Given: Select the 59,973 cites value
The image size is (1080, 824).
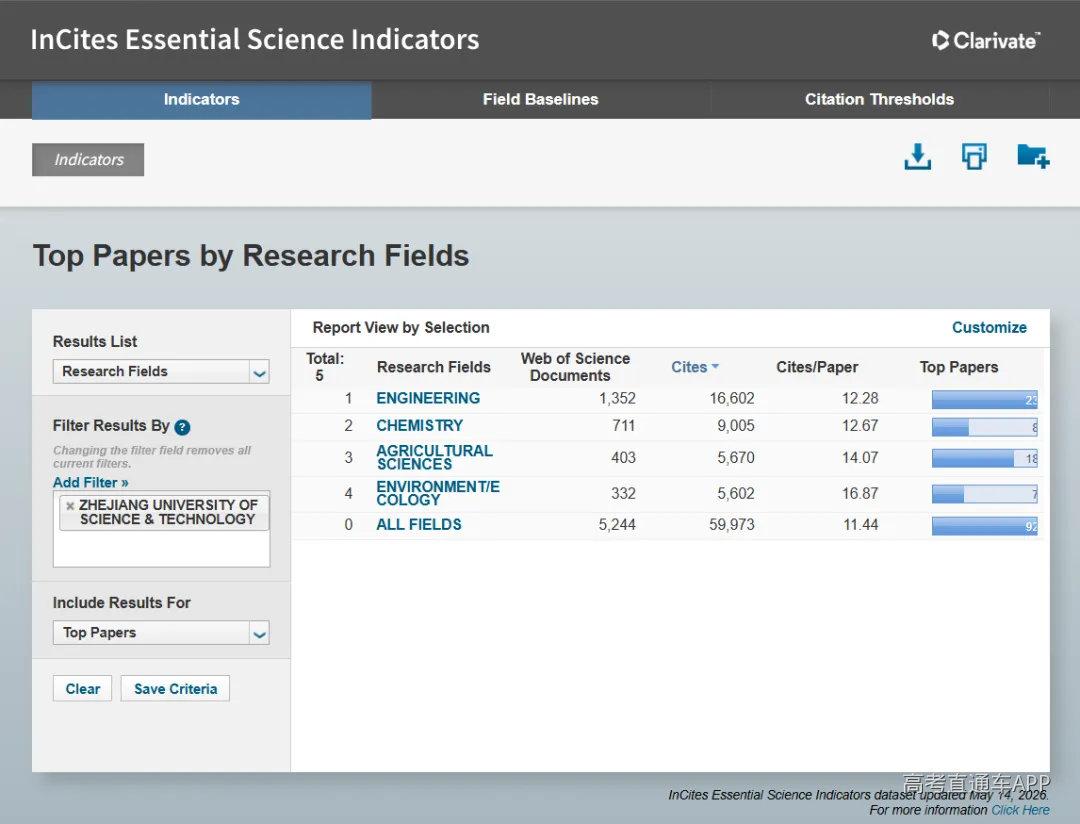Looking at the screenshot, I should 731,525.
